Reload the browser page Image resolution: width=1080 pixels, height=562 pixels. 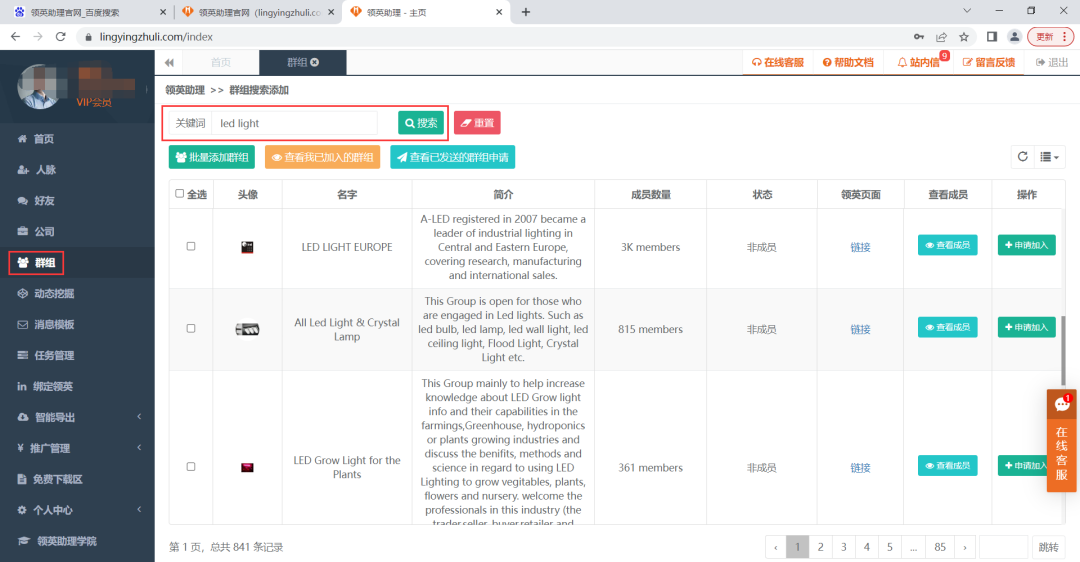pos(61,37)
